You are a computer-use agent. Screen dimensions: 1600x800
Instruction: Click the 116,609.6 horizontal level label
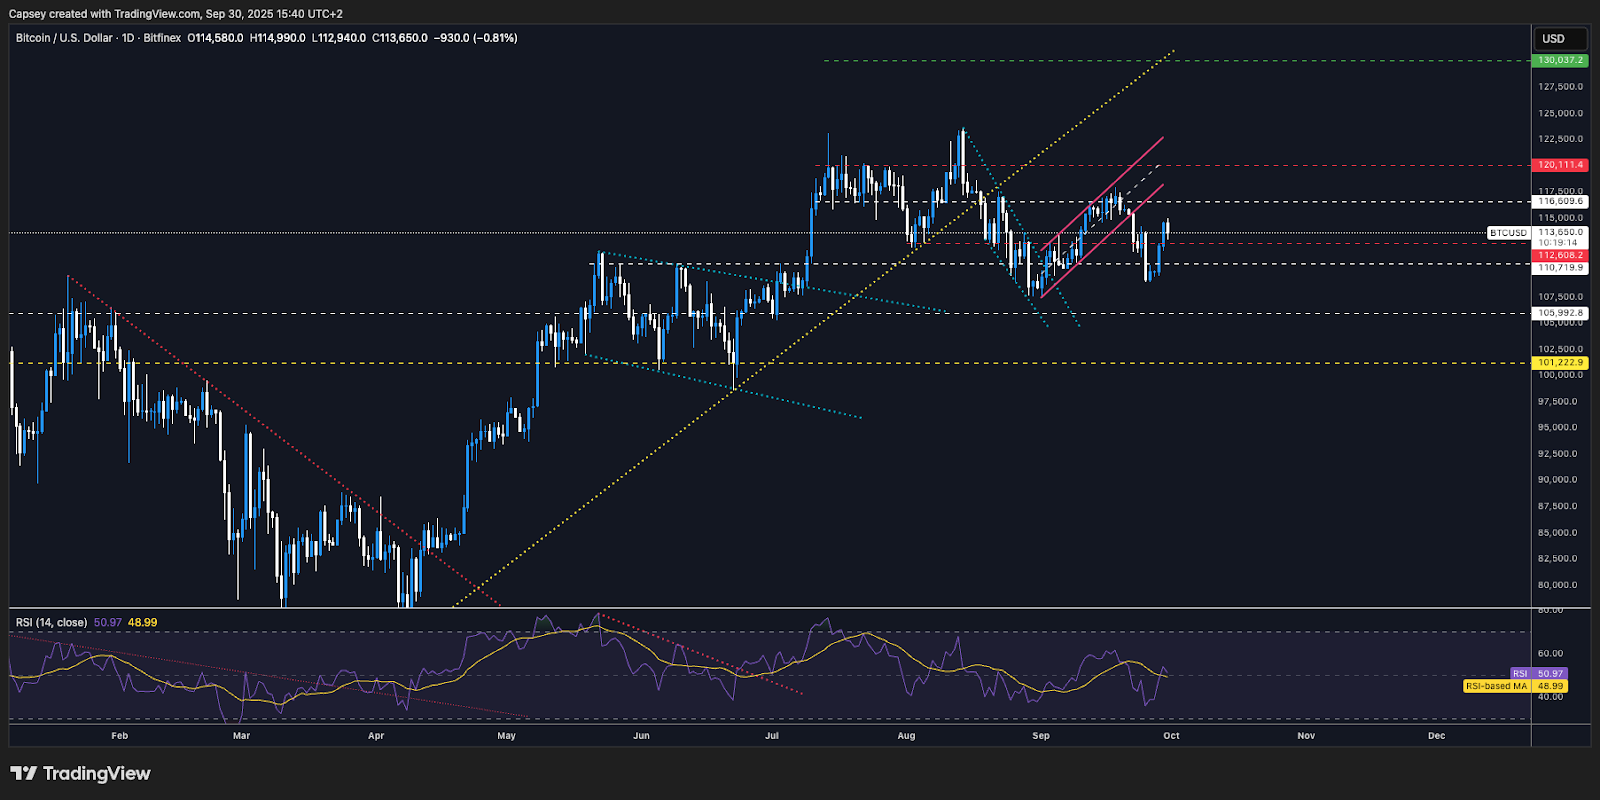point(1559,202)
